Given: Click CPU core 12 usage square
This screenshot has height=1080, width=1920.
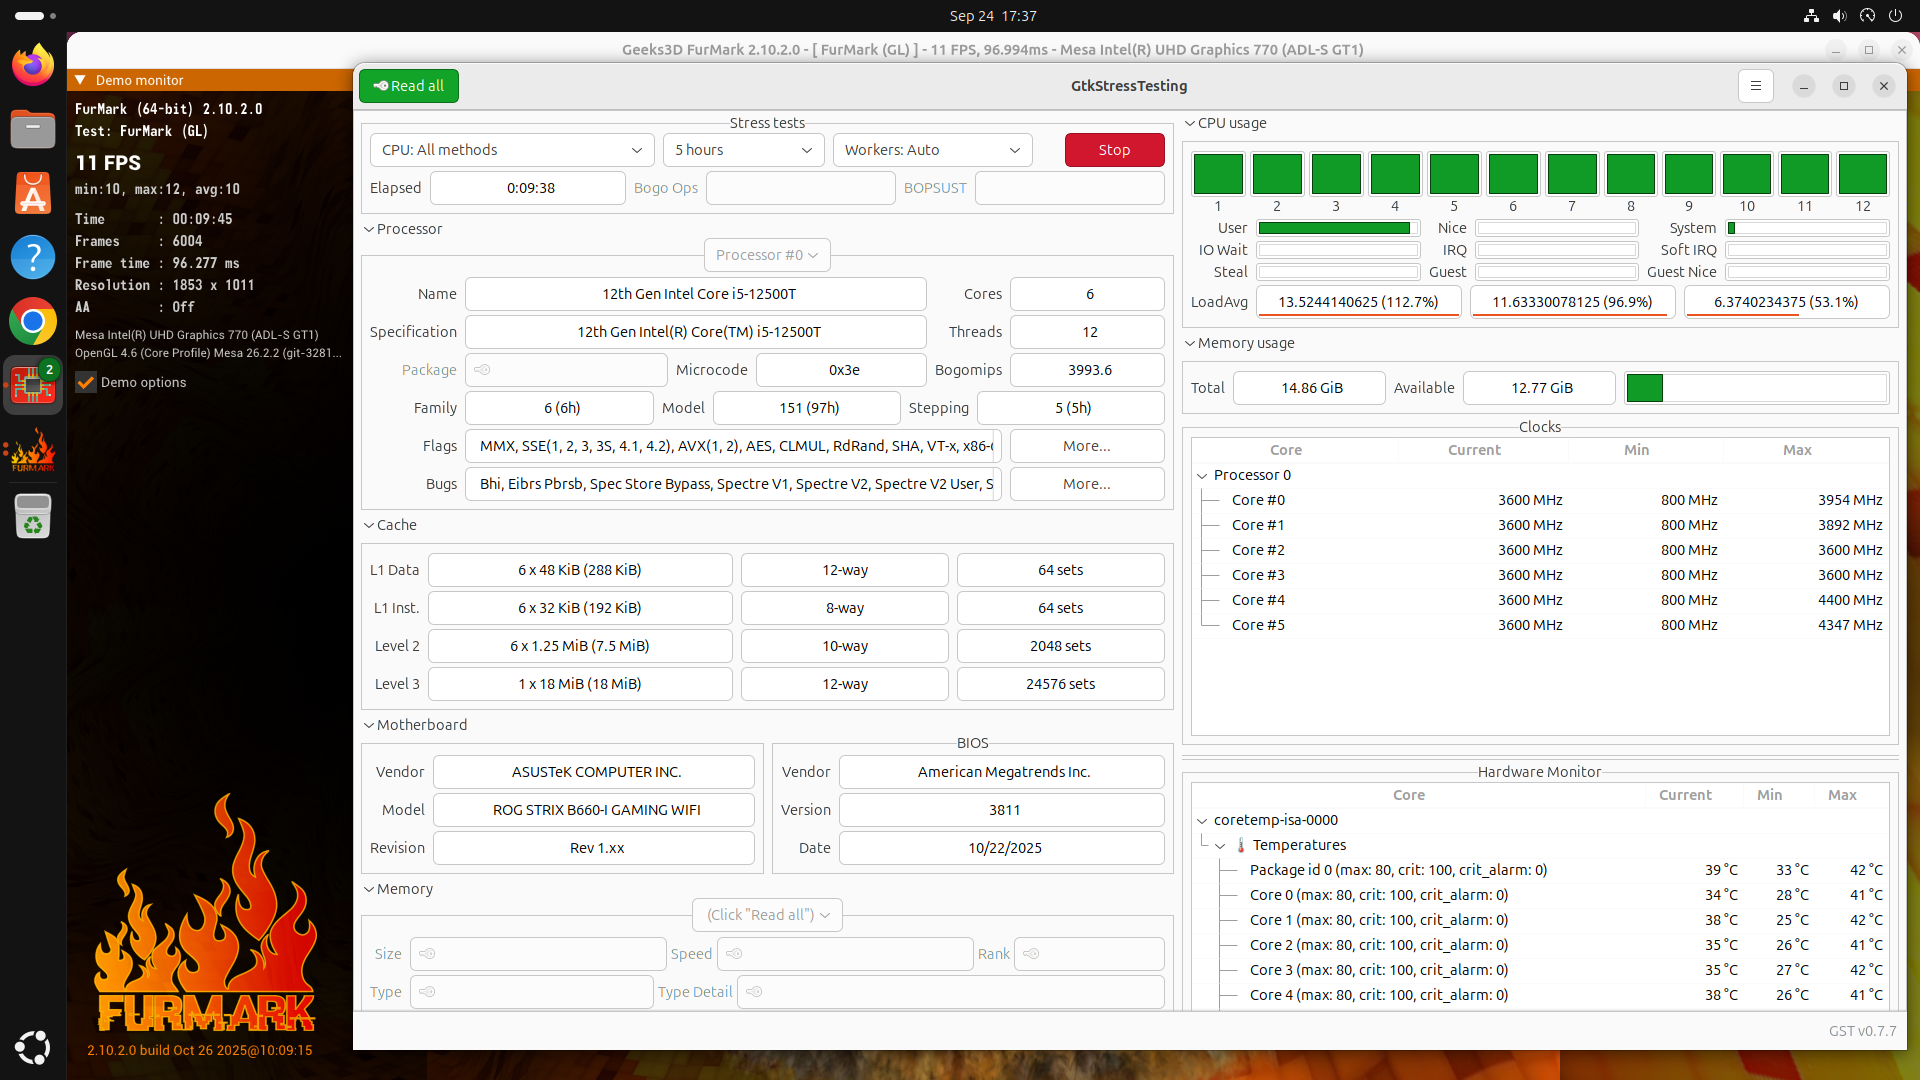Looking at the screenshot, I should coord(1863,174).
